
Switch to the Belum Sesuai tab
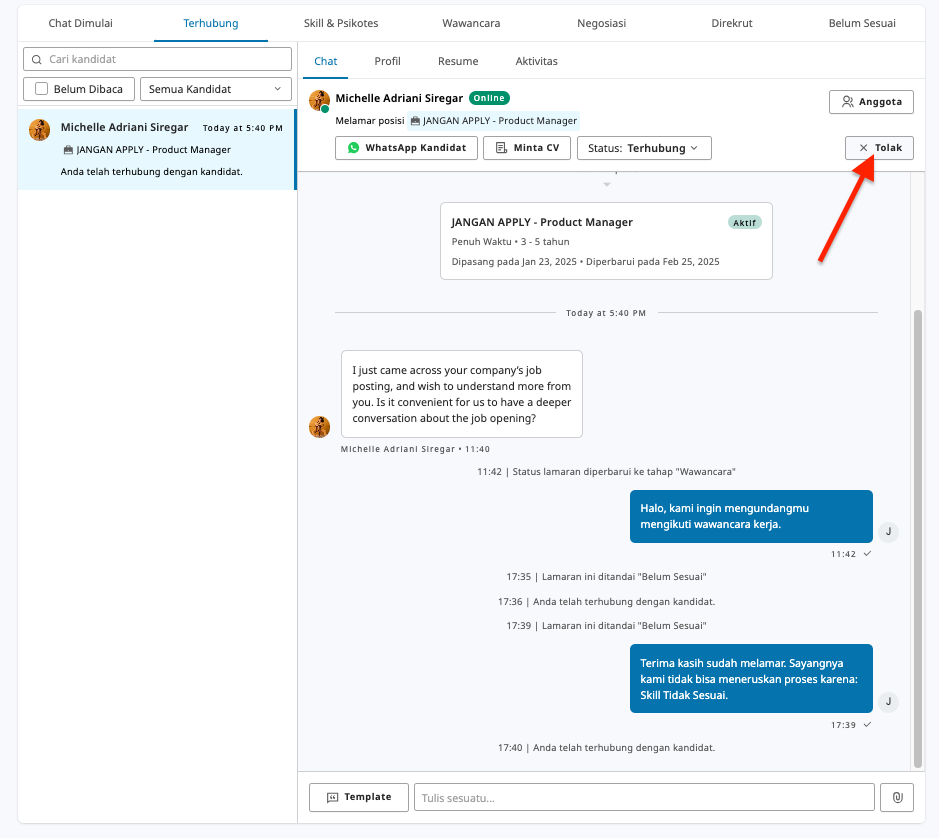point(862,23)
